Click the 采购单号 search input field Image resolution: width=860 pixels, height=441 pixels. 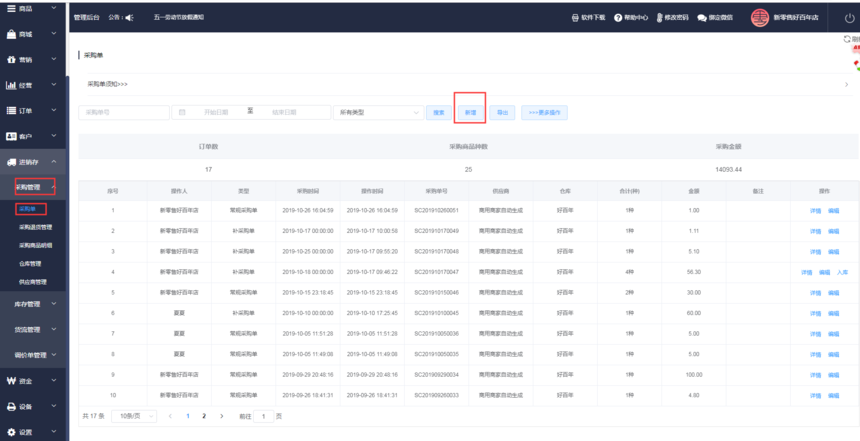(123, 113)
